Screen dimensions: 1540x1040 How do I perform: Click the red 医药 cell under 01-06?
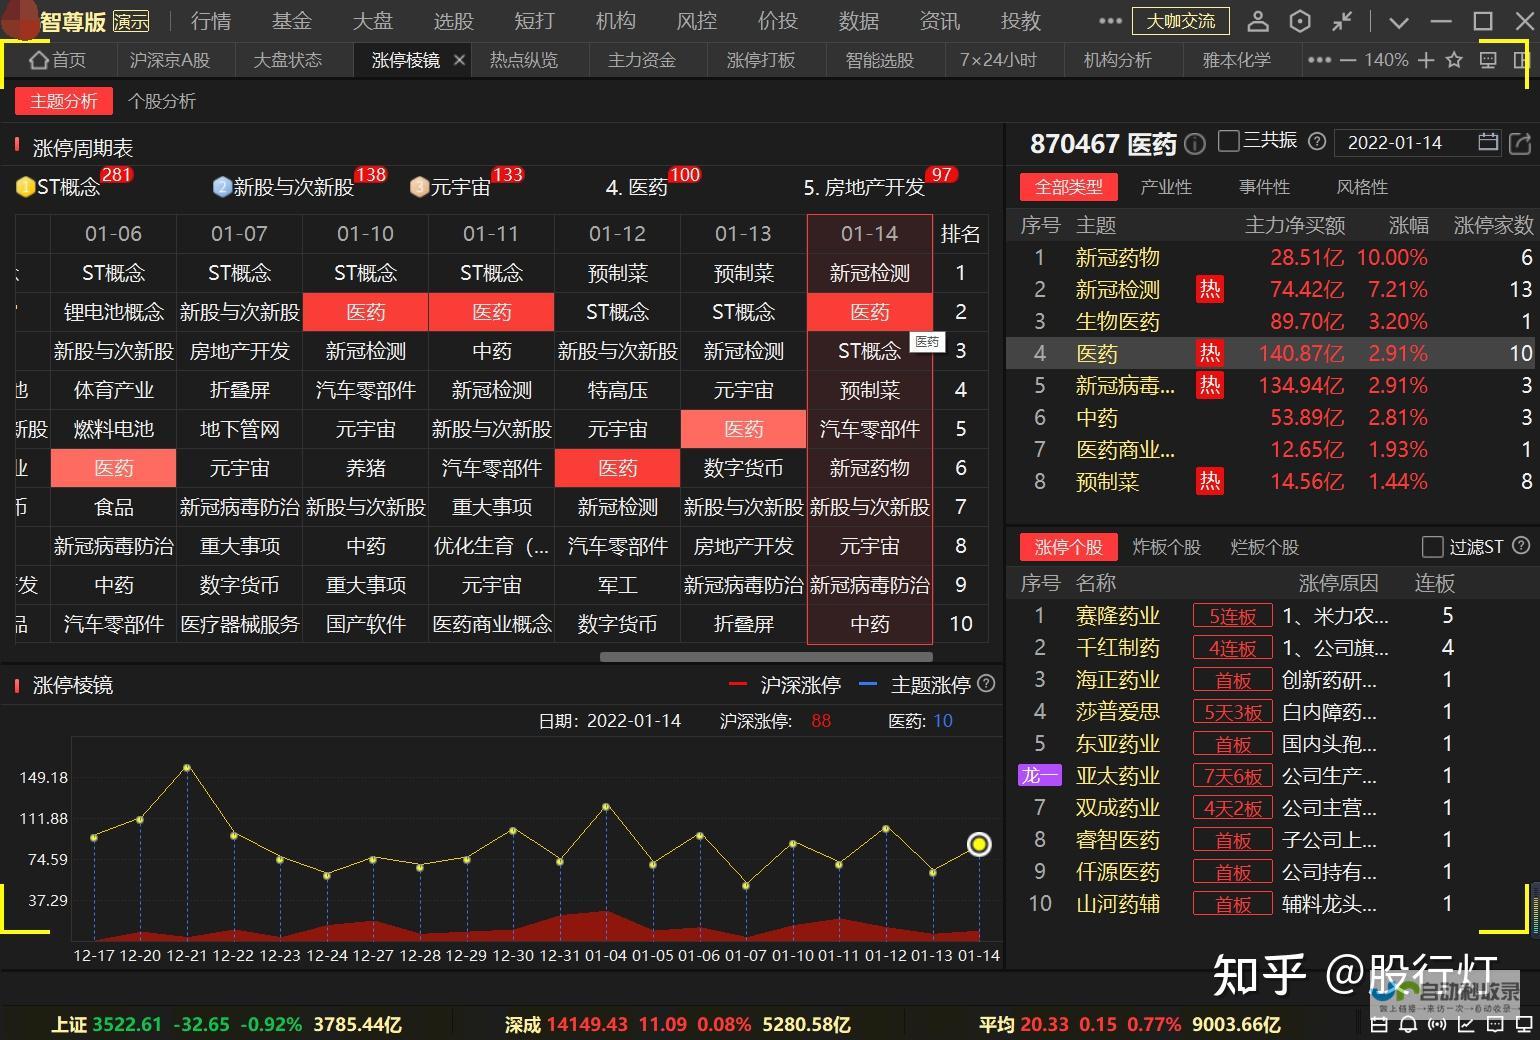[113, 468]
